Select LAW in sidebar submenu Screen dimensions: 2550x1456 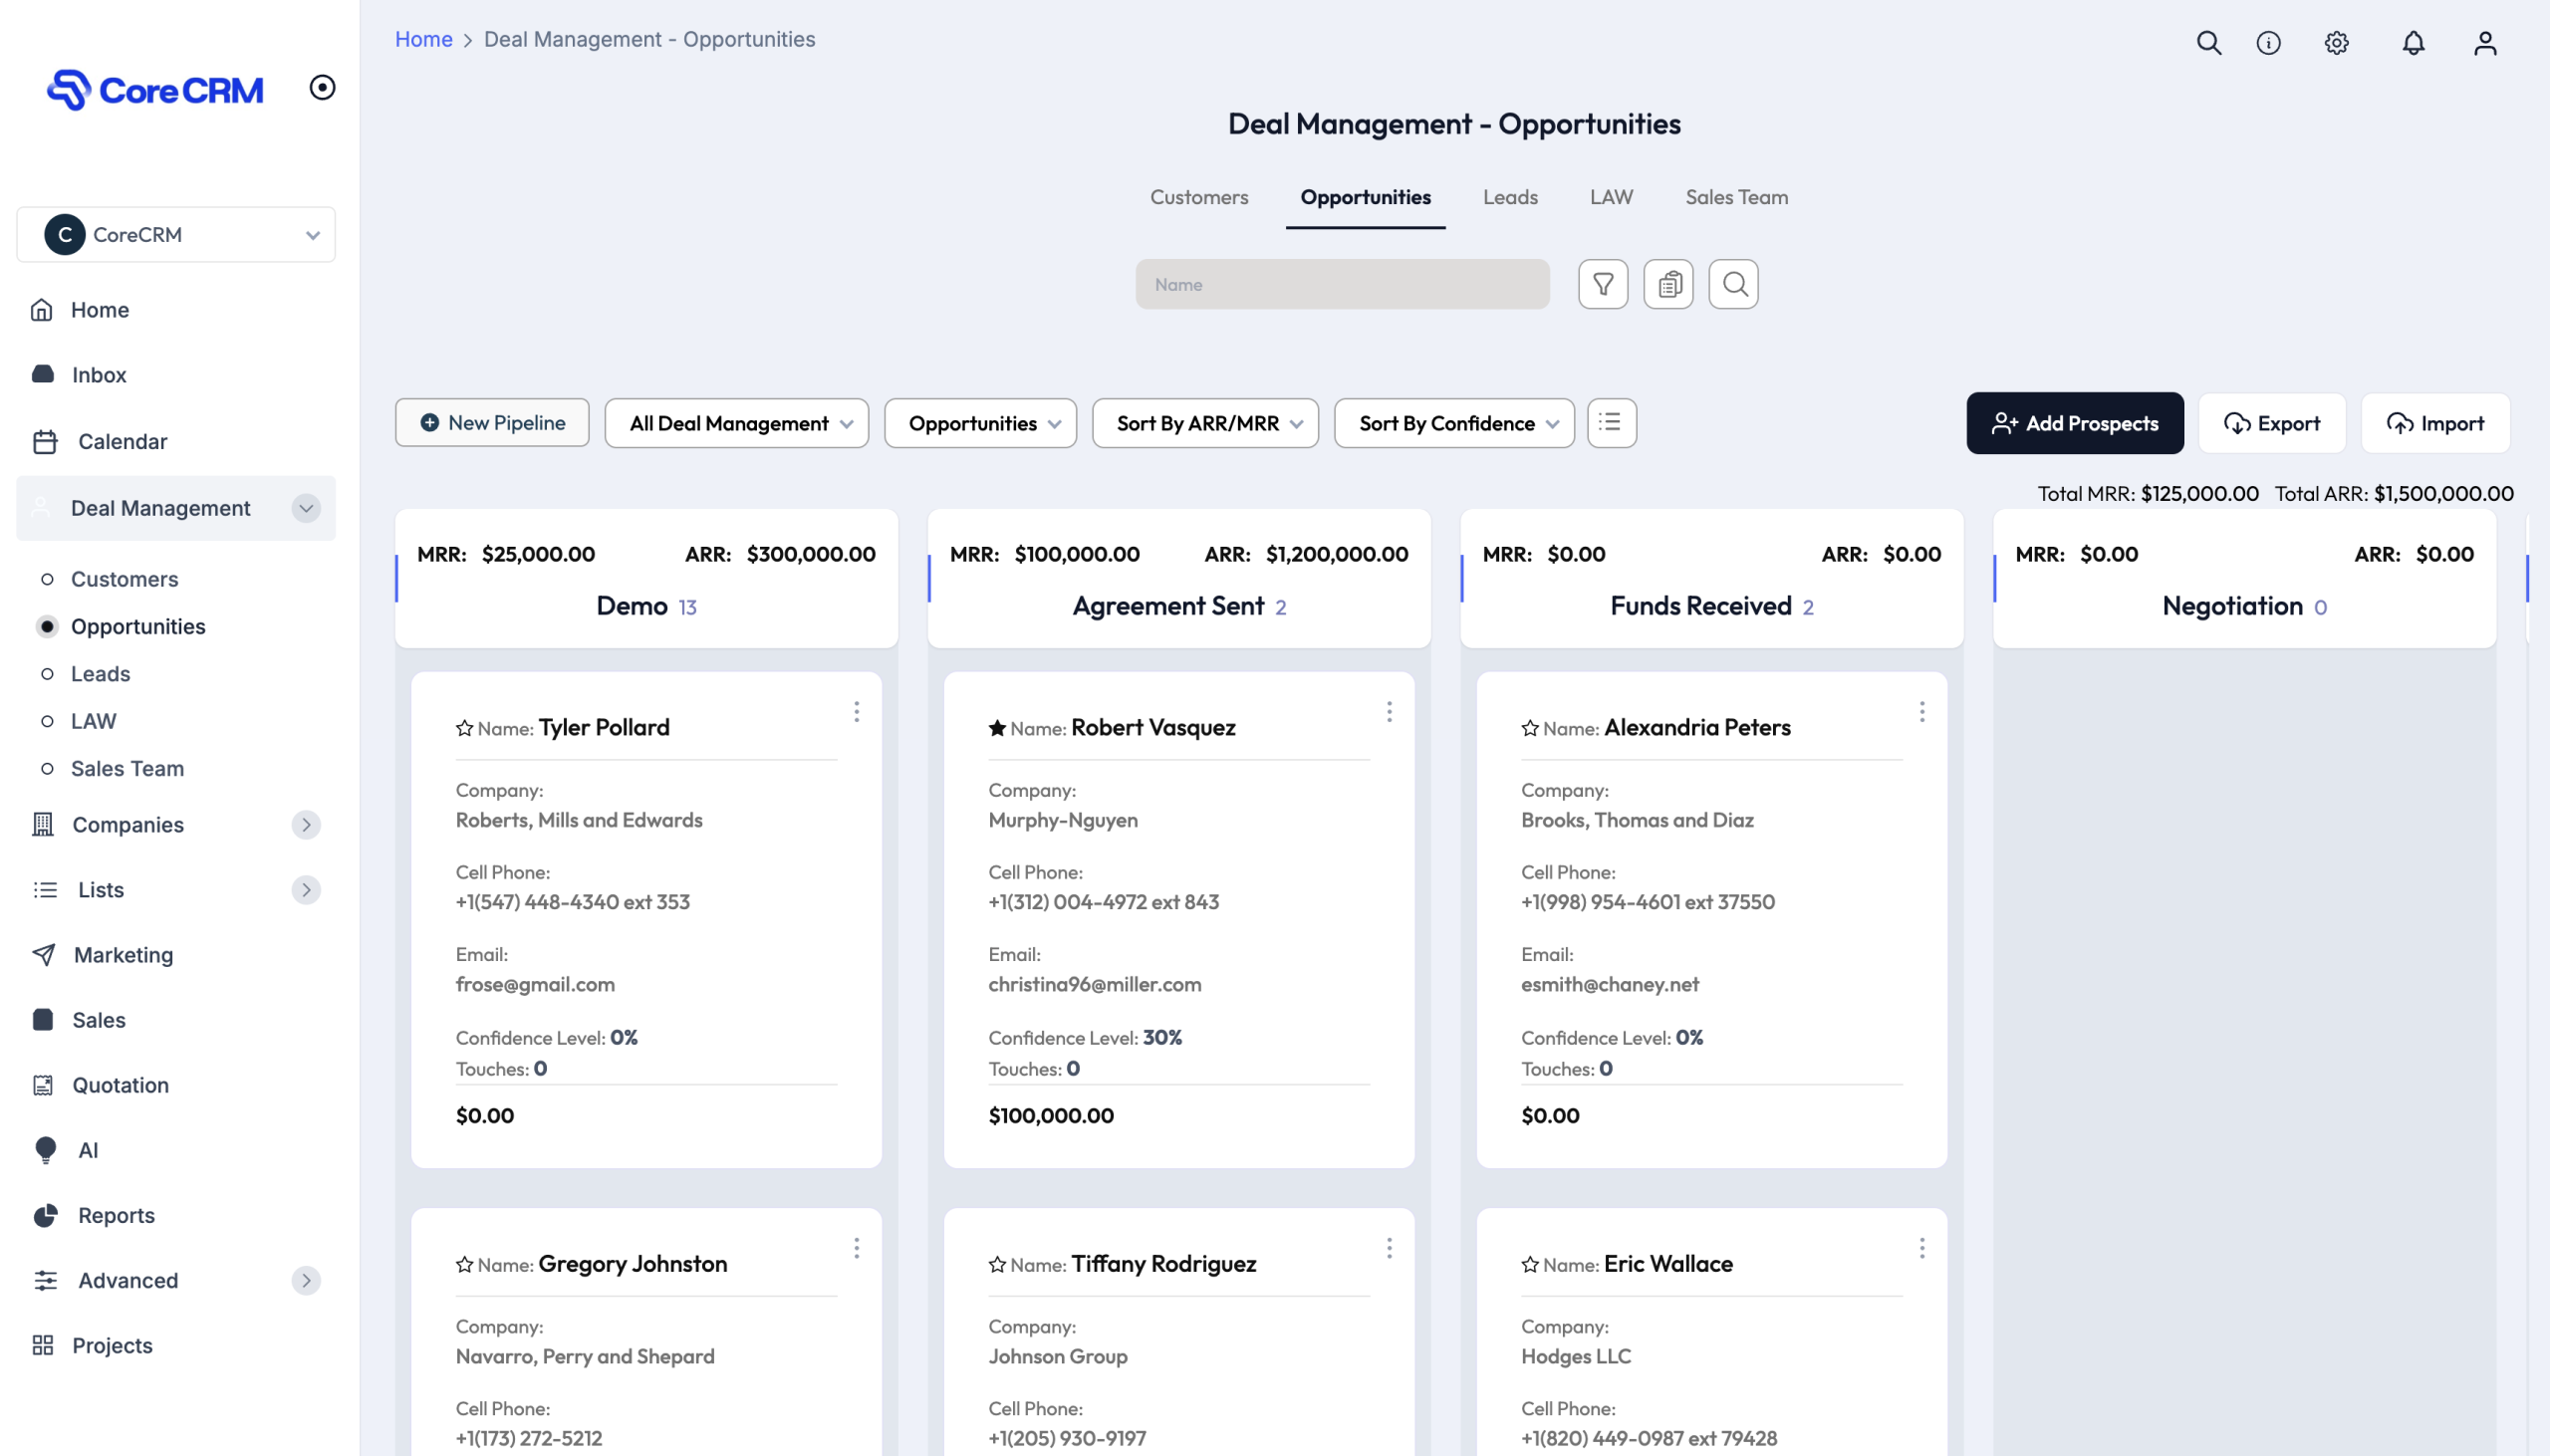pos(93,721)
